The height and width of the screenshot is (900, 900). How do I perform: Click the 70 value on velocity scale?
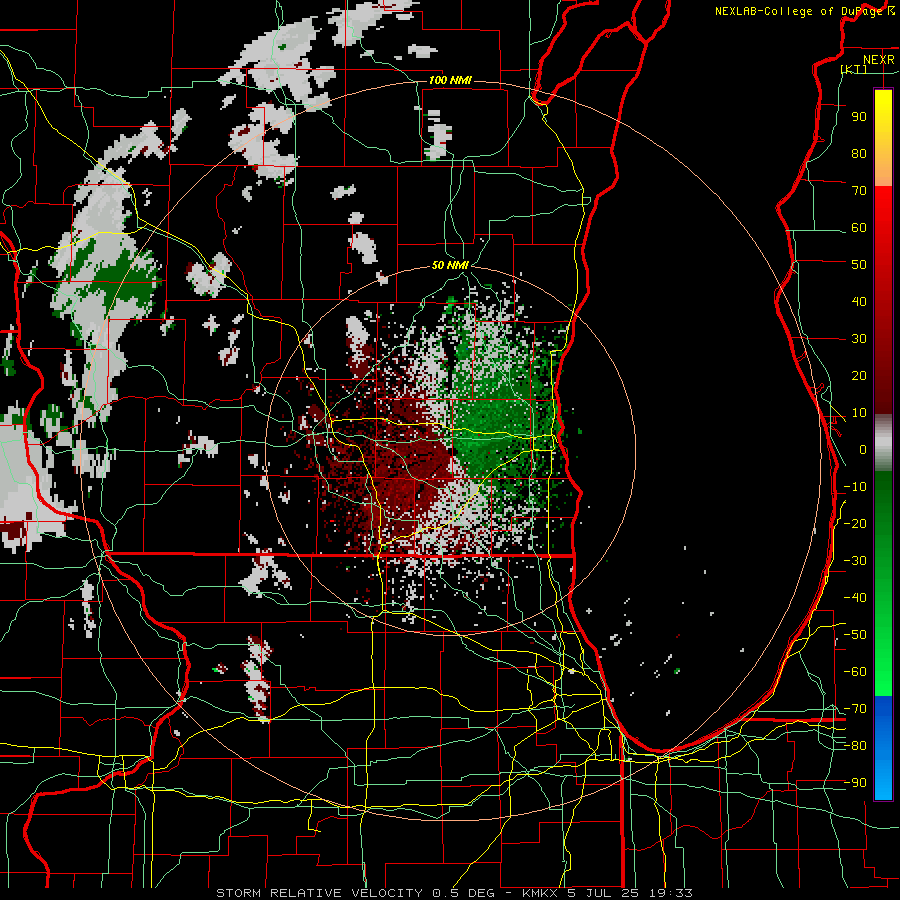pyautogui.click(x=859, y=191)
